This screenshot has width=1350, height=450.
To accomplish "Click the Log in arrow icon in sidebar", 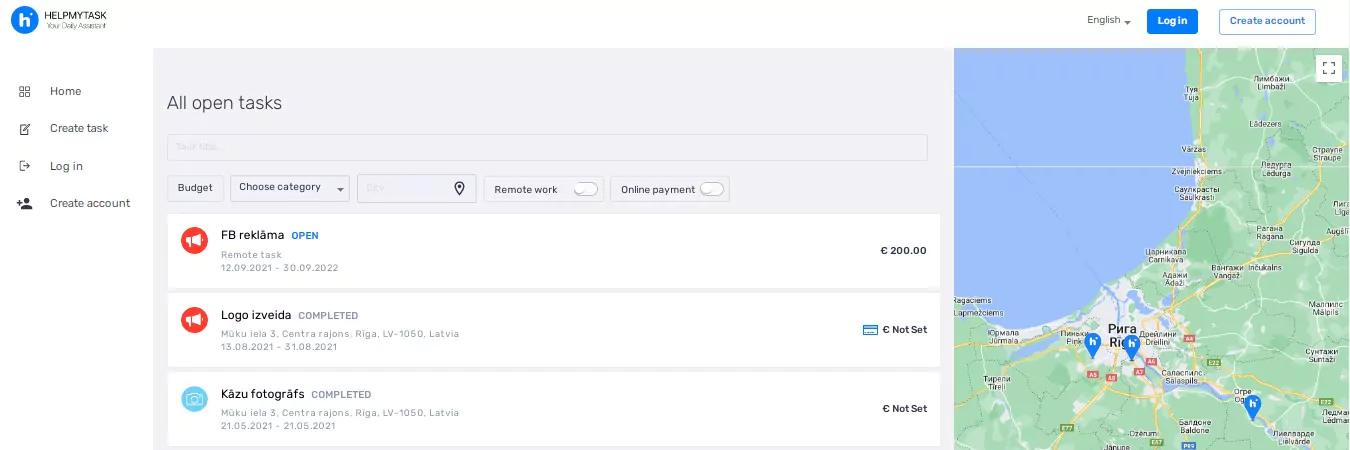I will [x=25, y=166].
